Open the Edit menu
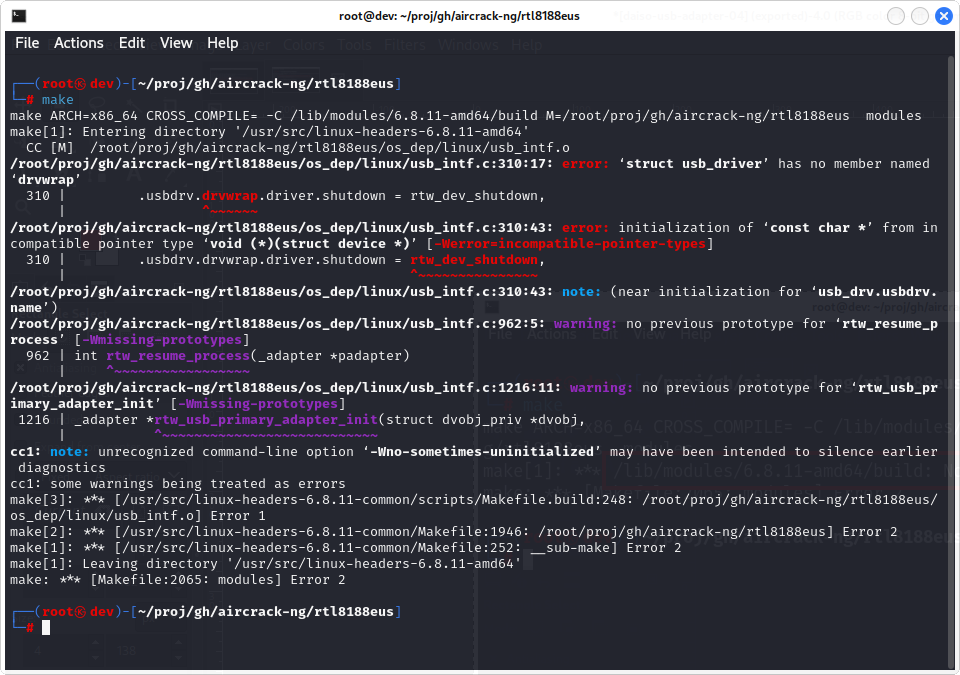Screen dimensions: 960x675 132,43
